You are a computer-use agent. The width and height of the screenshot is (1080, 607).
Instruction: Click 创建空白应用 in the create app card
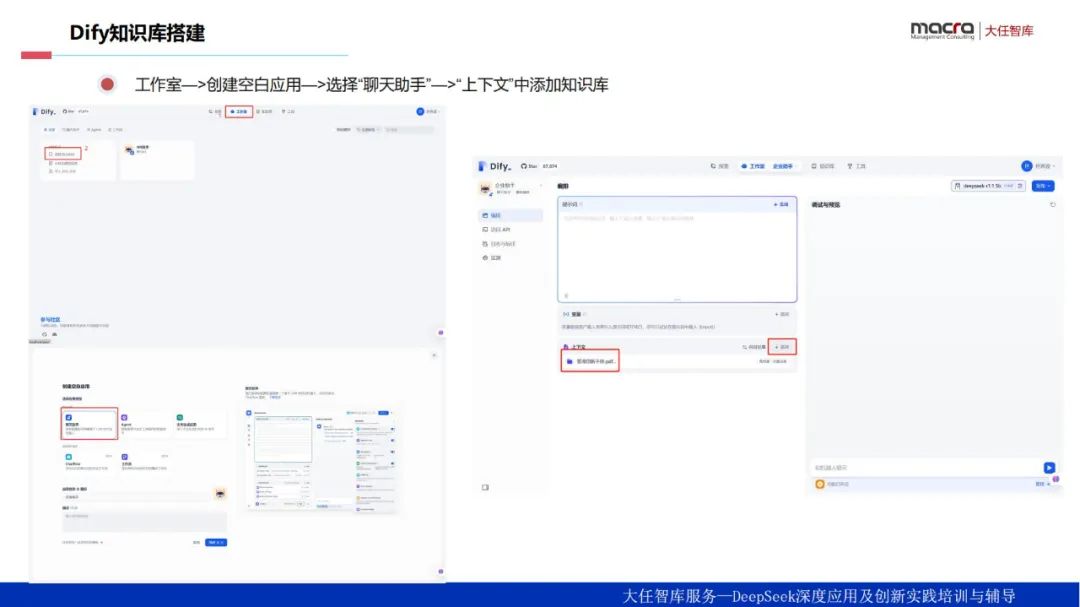(x=63, y=154)
